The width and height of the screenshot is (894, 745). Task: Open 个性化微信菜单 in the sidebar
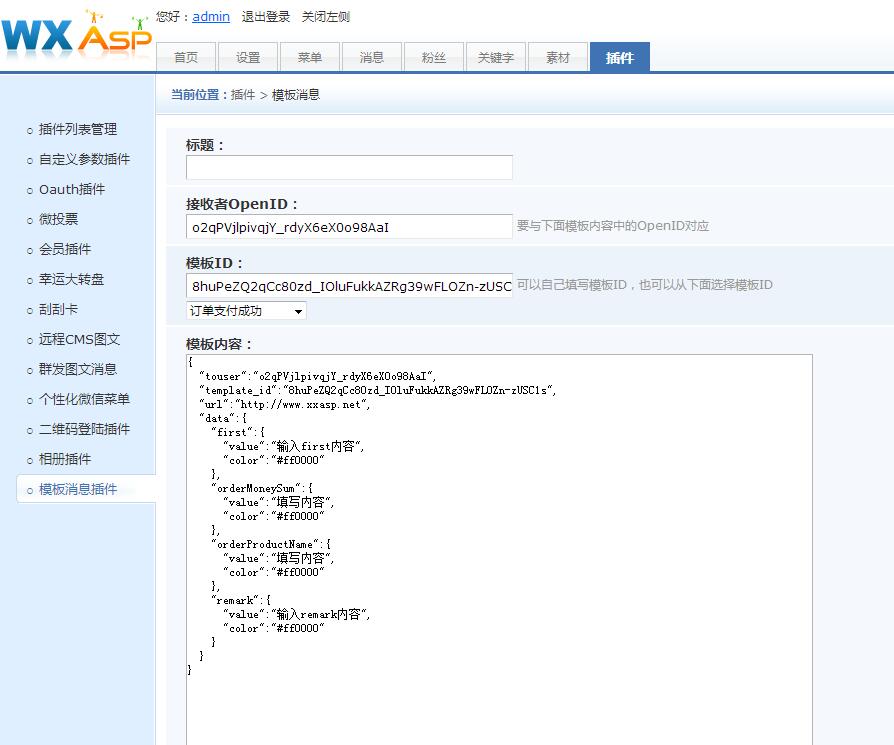(x=84, y=399)
